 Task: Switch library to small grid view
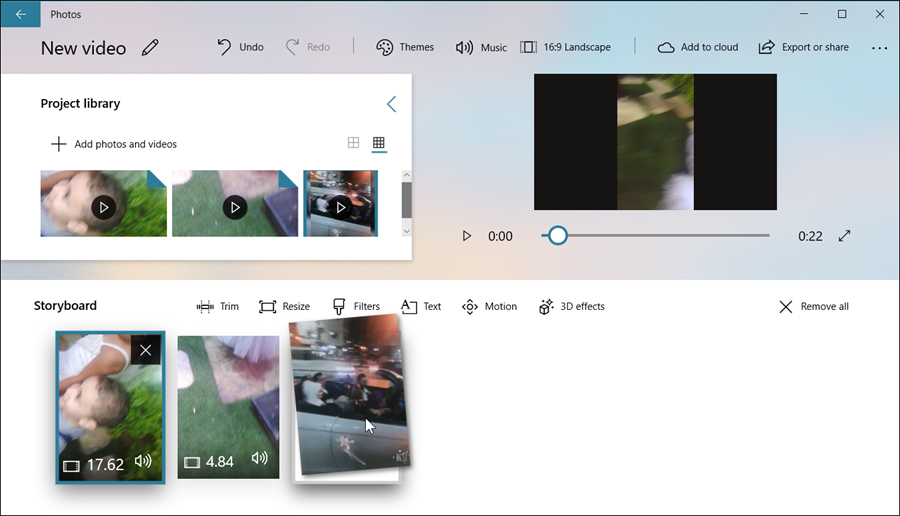[x=379, y=143]
